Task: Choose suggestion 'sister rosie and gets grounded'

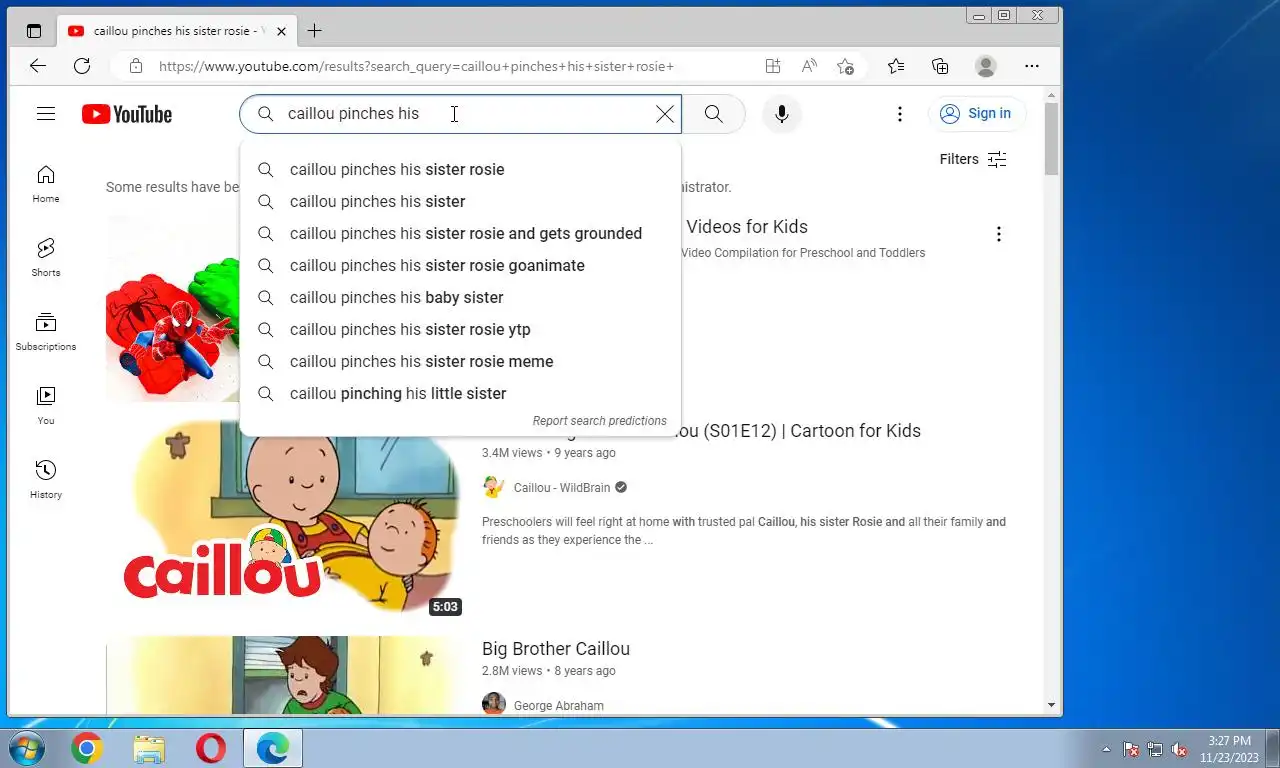Action: tap(461, 234)
